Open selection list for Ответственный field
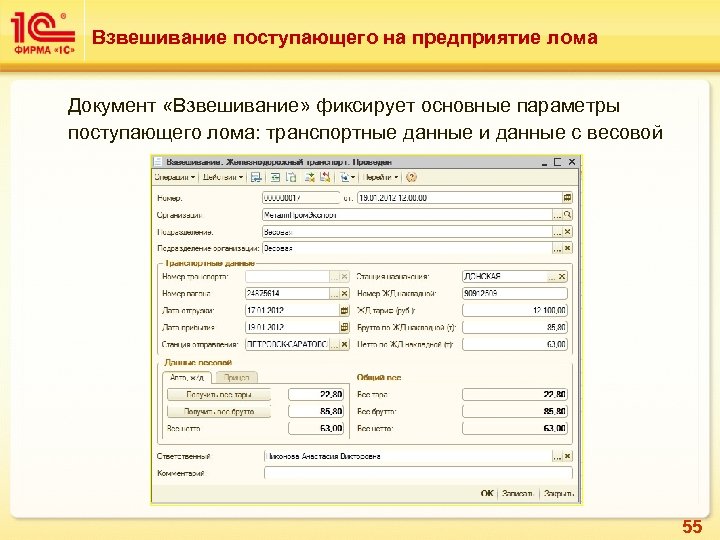720x540 pixels. [557, 456]
